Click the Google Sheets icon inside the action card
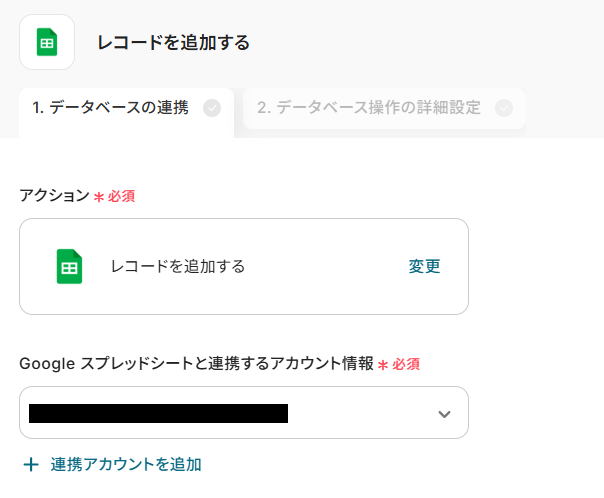Viewport: 604px width, 498px height. click(x=69, y=267)
